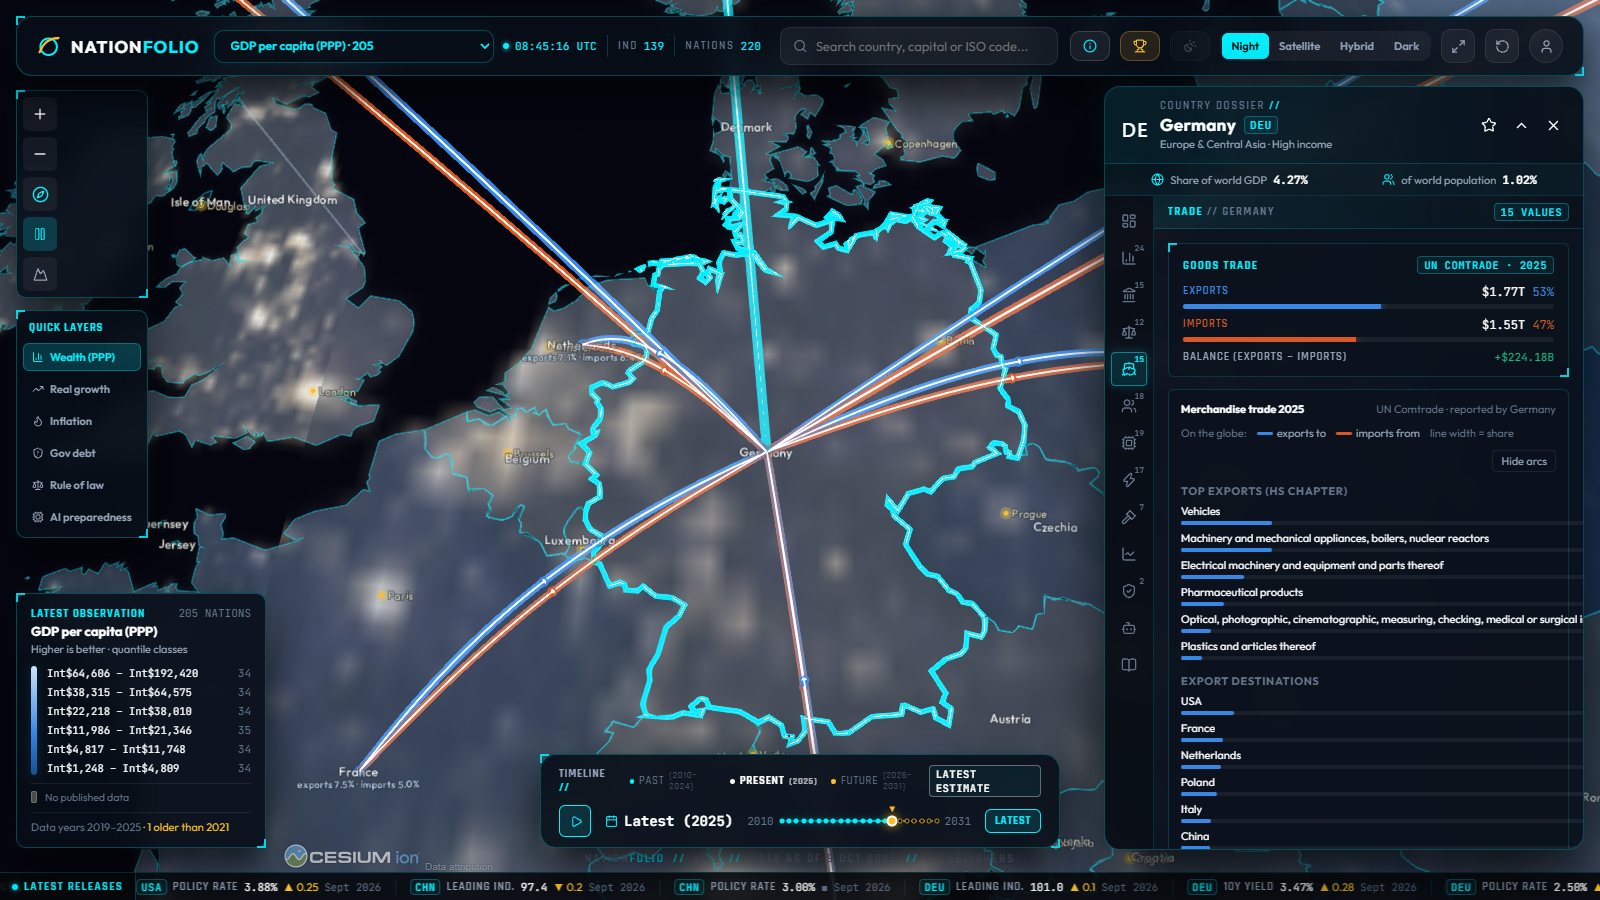Click the DEU ISO code badge
The width and height of the screenshot is (1600, 900).
point(1261,125)
